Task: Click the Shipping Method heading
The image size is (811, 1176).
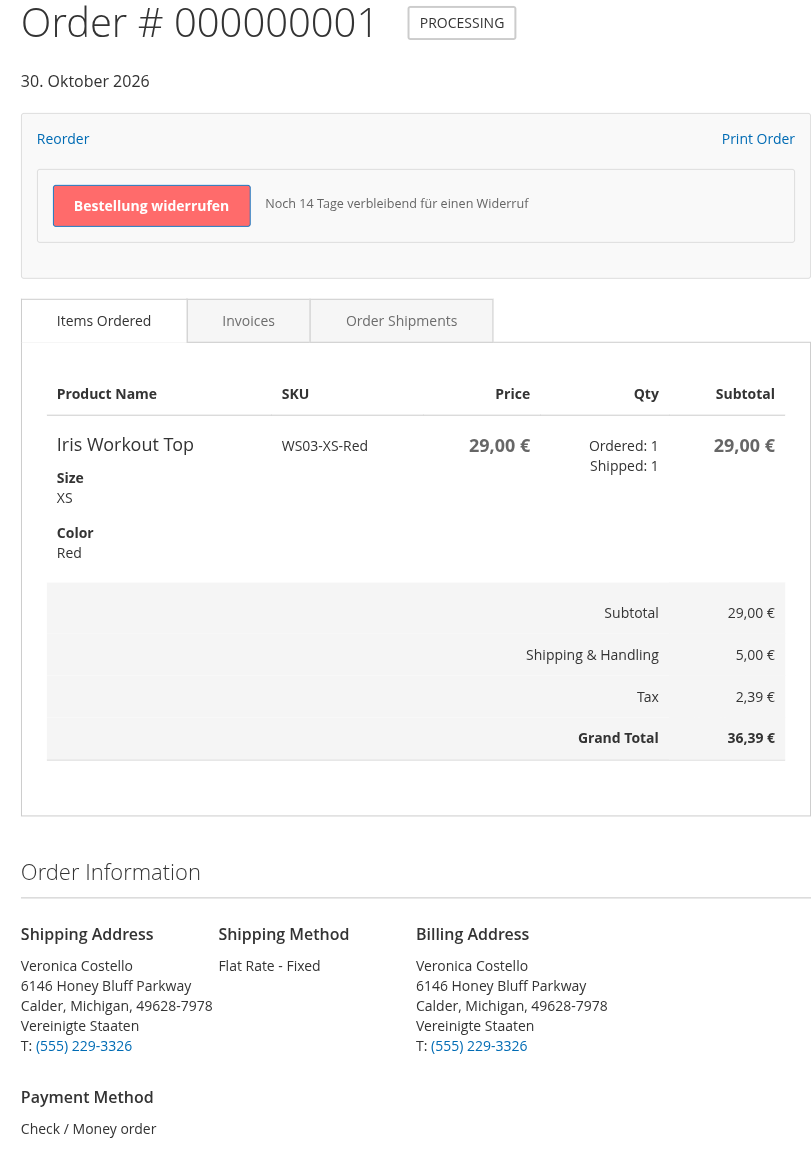Action: click(x=284, y=934)
